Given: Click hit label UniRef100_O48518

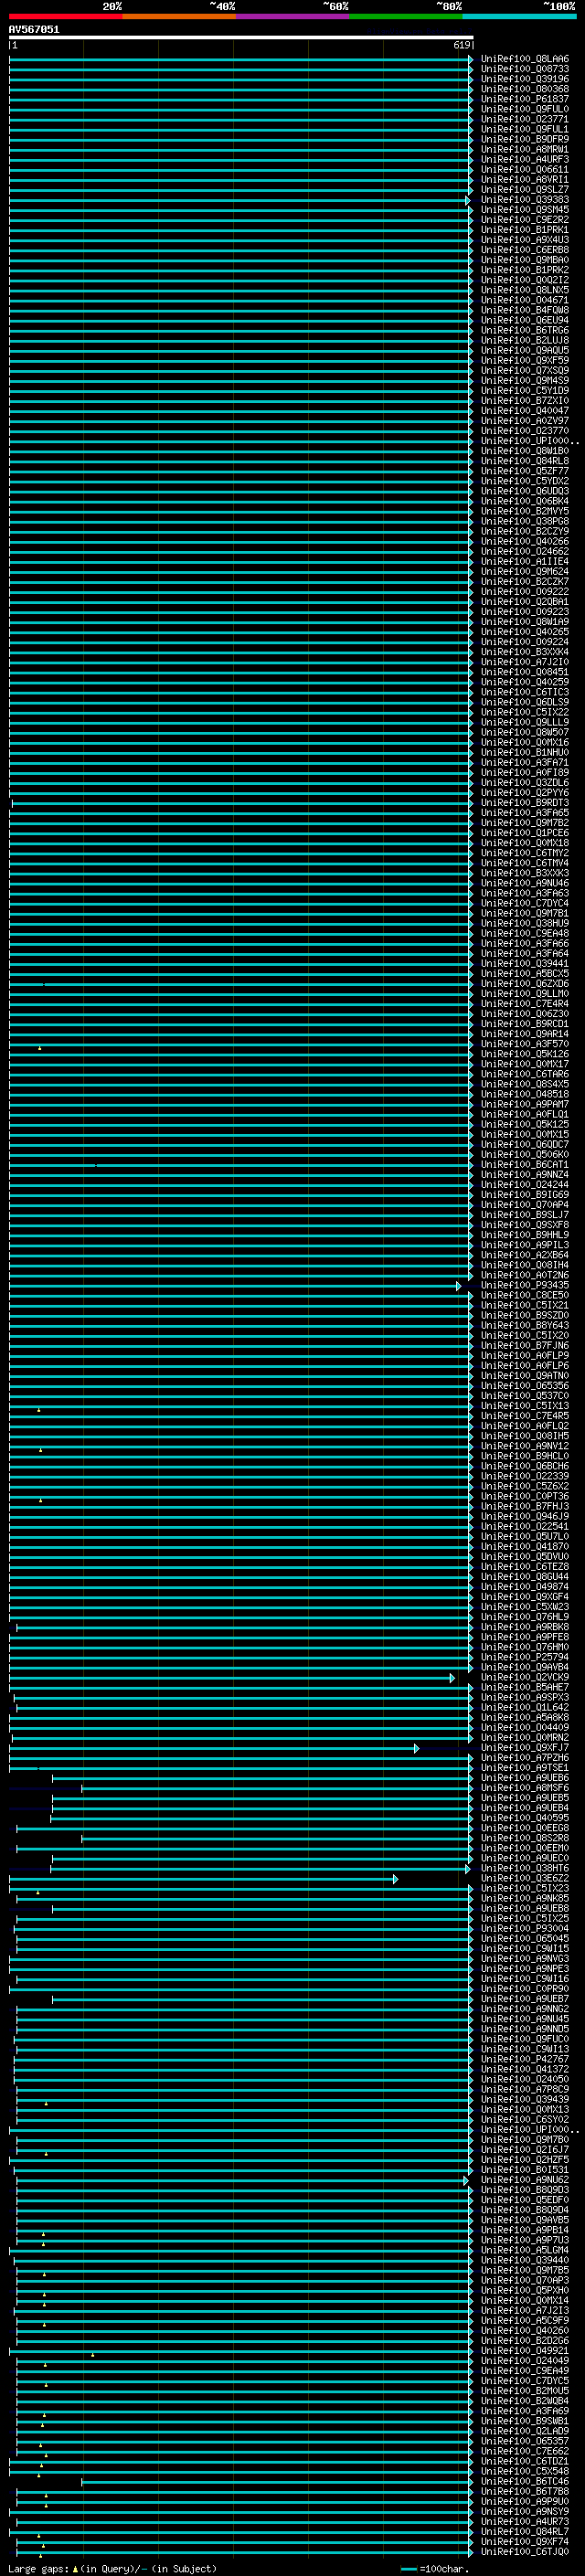Looking at the screenshot, I should [525, 1094].
